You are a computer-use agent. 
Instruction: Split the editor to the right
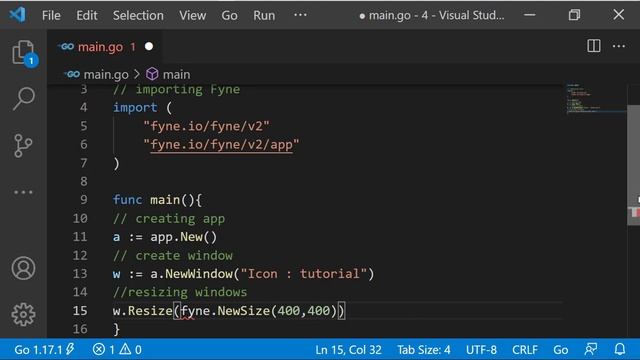pyautogui.click(x=593, y=46)
